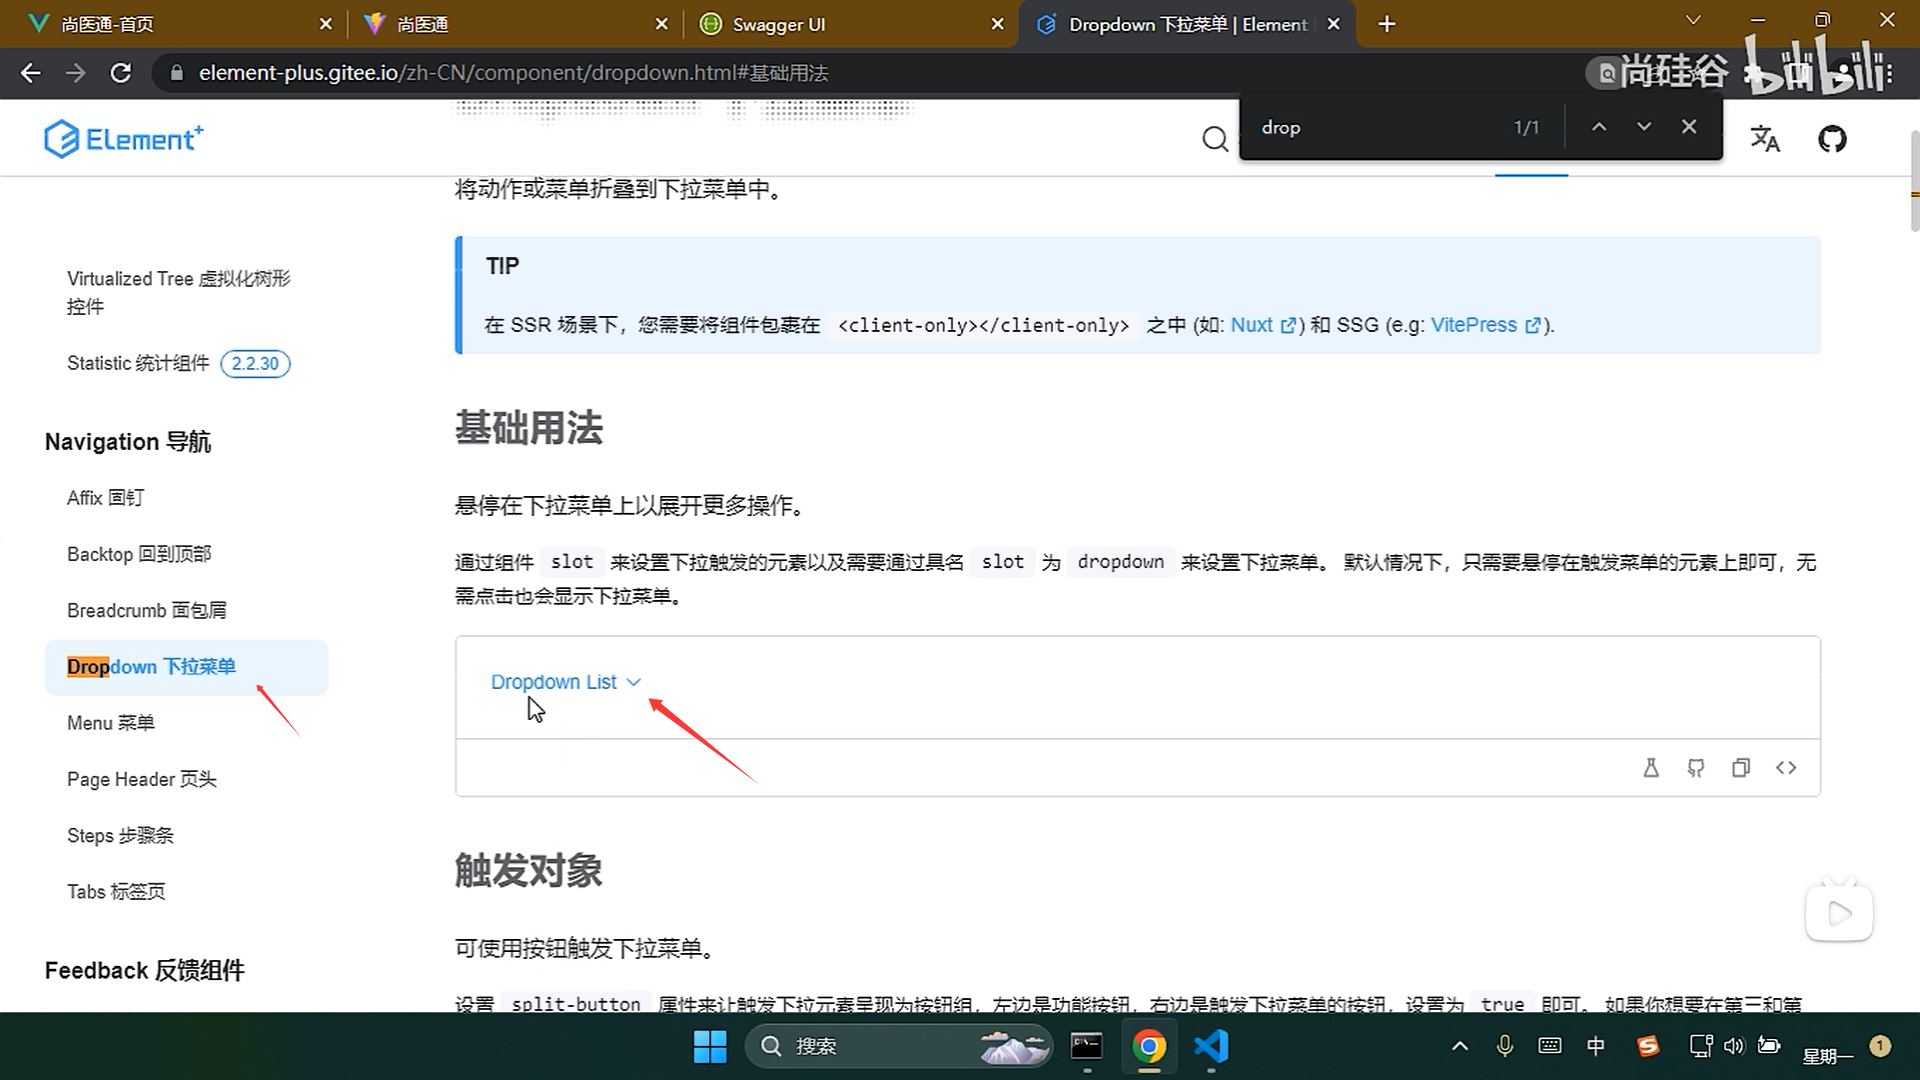Click the find-in-page search field

pyautogui.click(x=1370, y=127)
